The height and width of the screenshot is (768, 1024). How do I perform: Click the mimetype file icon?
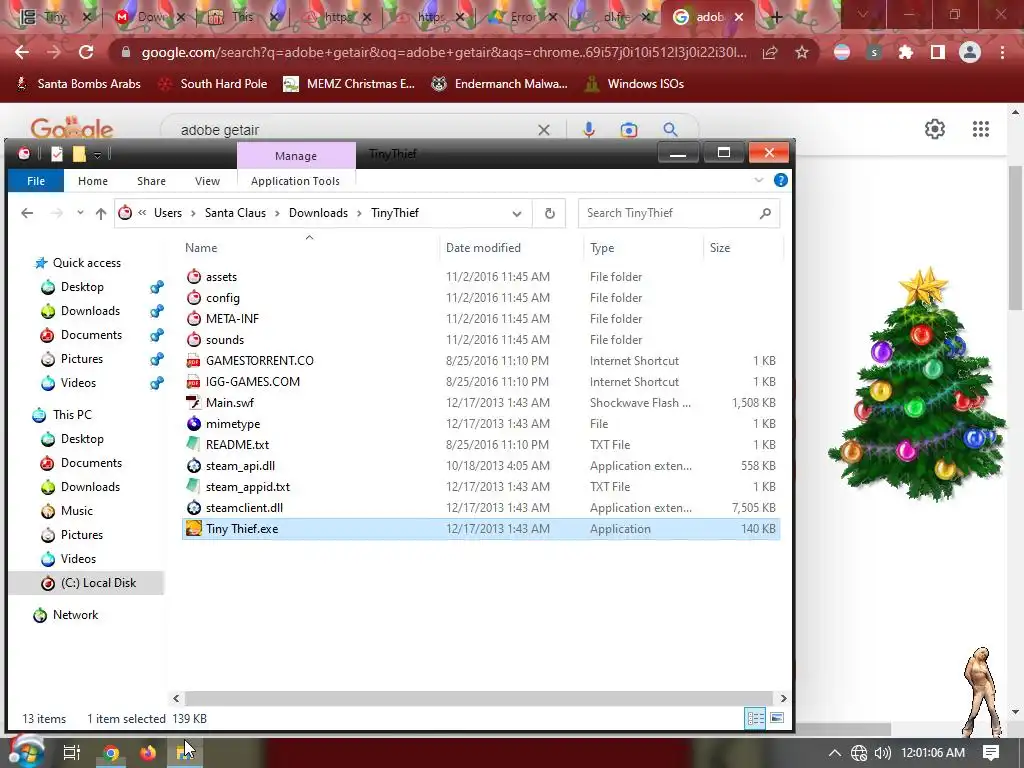(x=193, y=423)
